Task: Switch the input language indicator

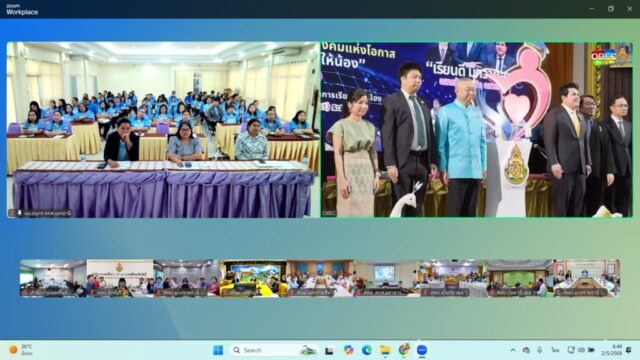Action: [555, 350]
